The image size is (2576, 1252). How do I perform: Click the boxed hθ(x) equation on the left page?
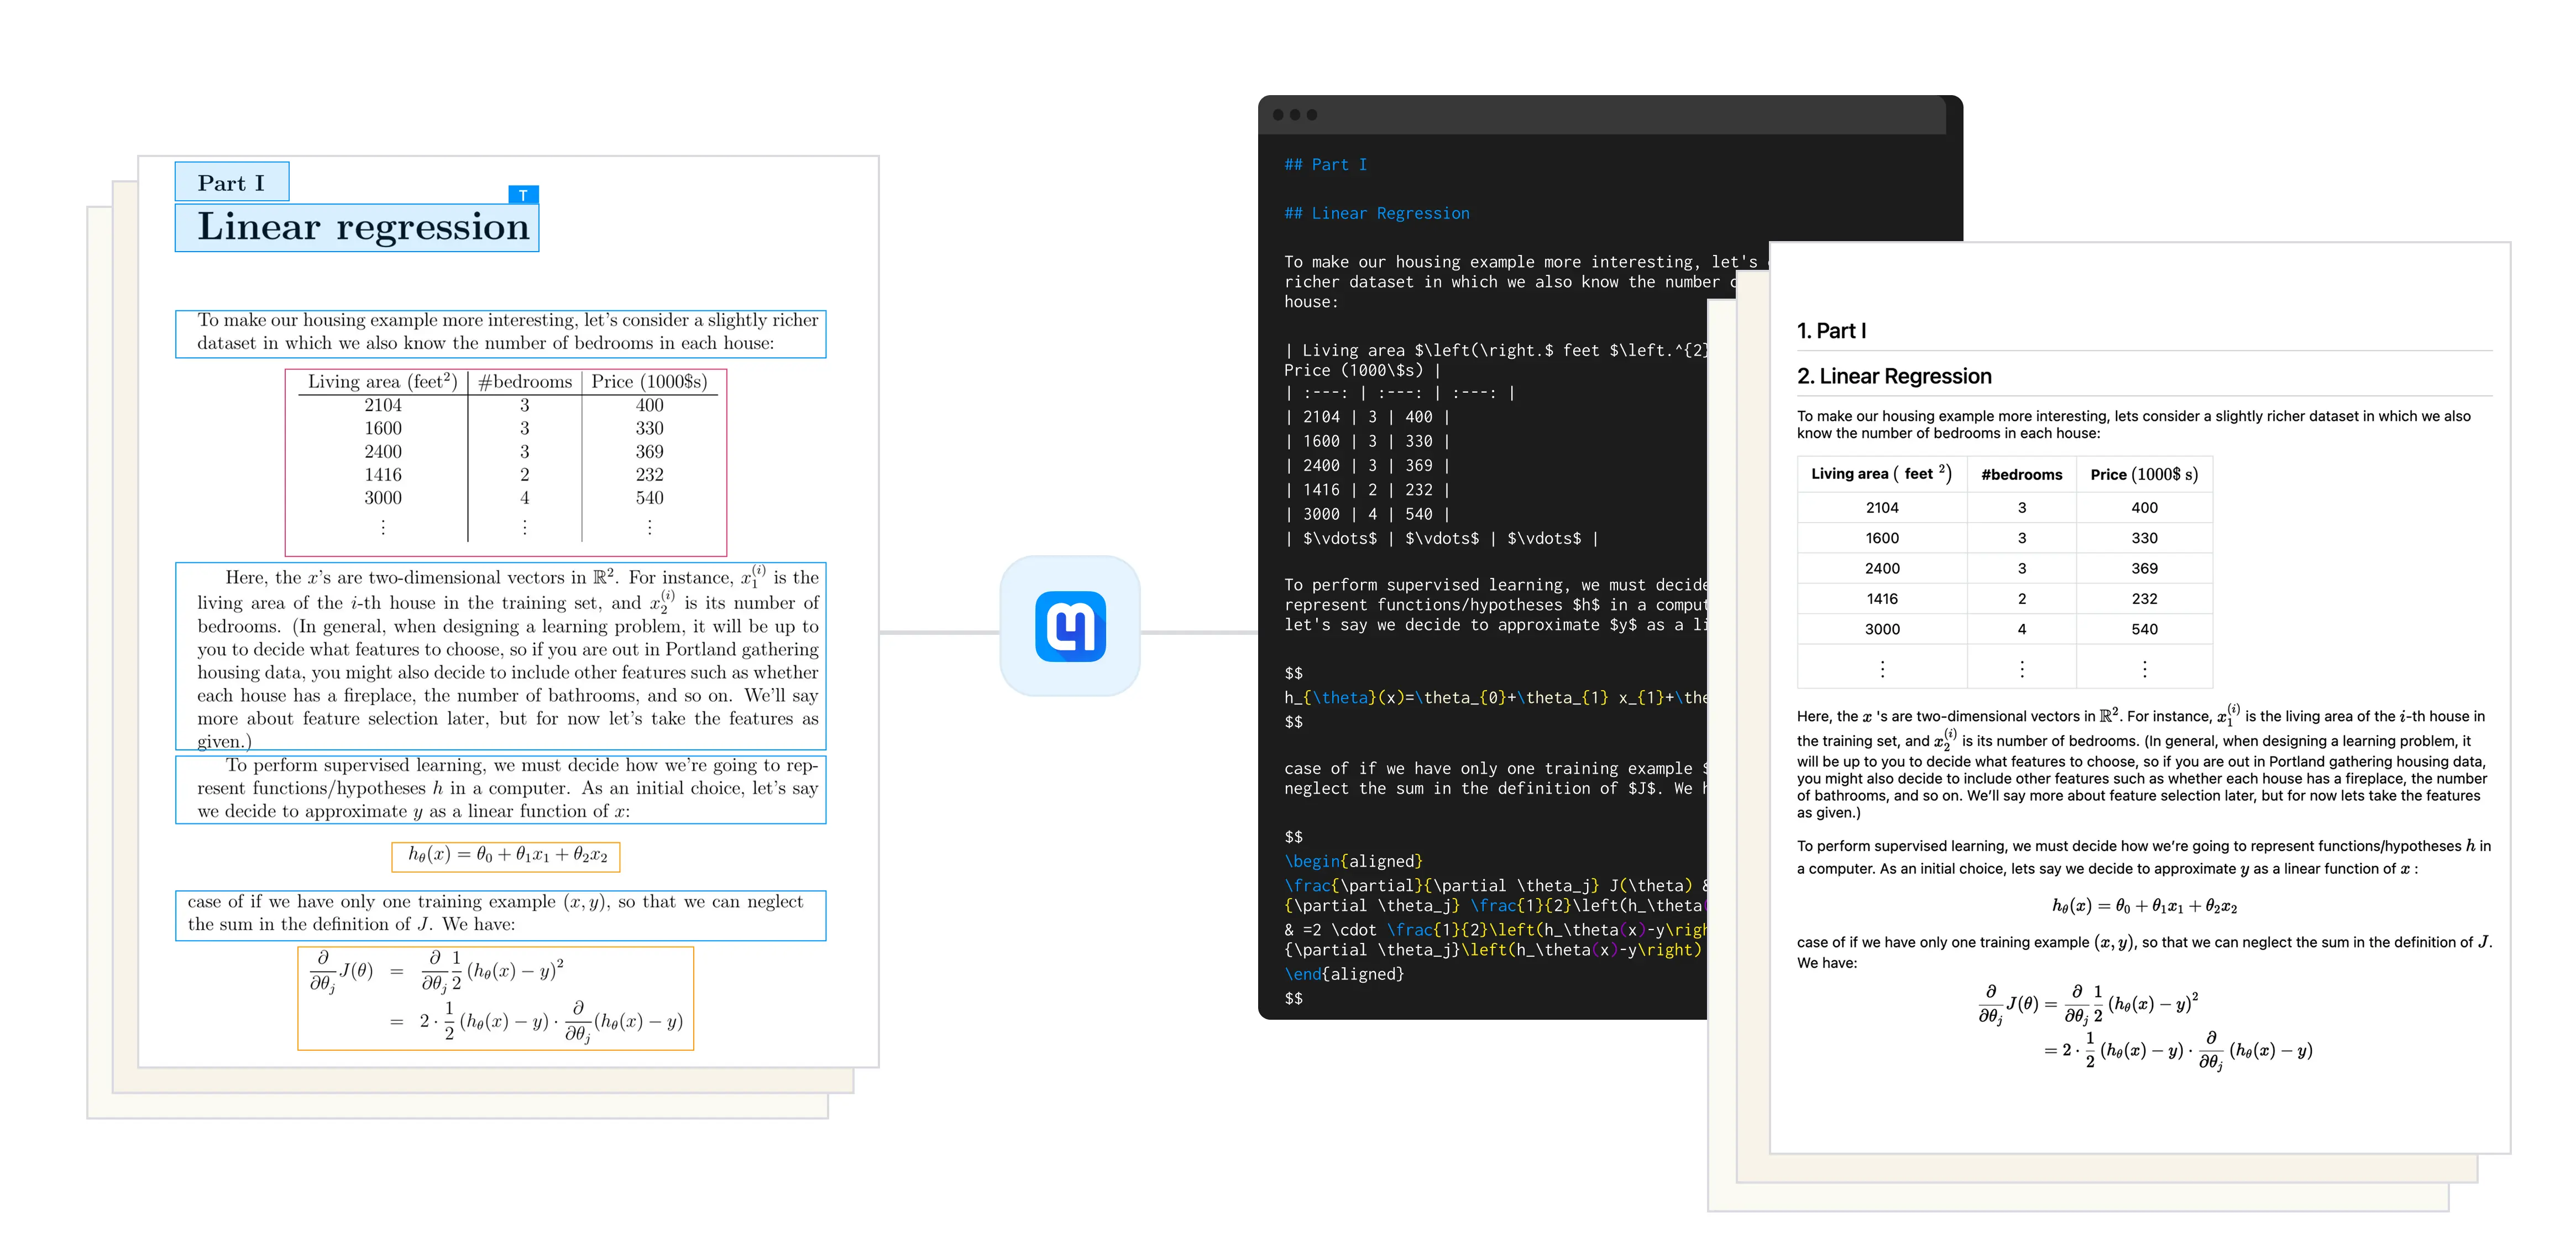point(506,857)
